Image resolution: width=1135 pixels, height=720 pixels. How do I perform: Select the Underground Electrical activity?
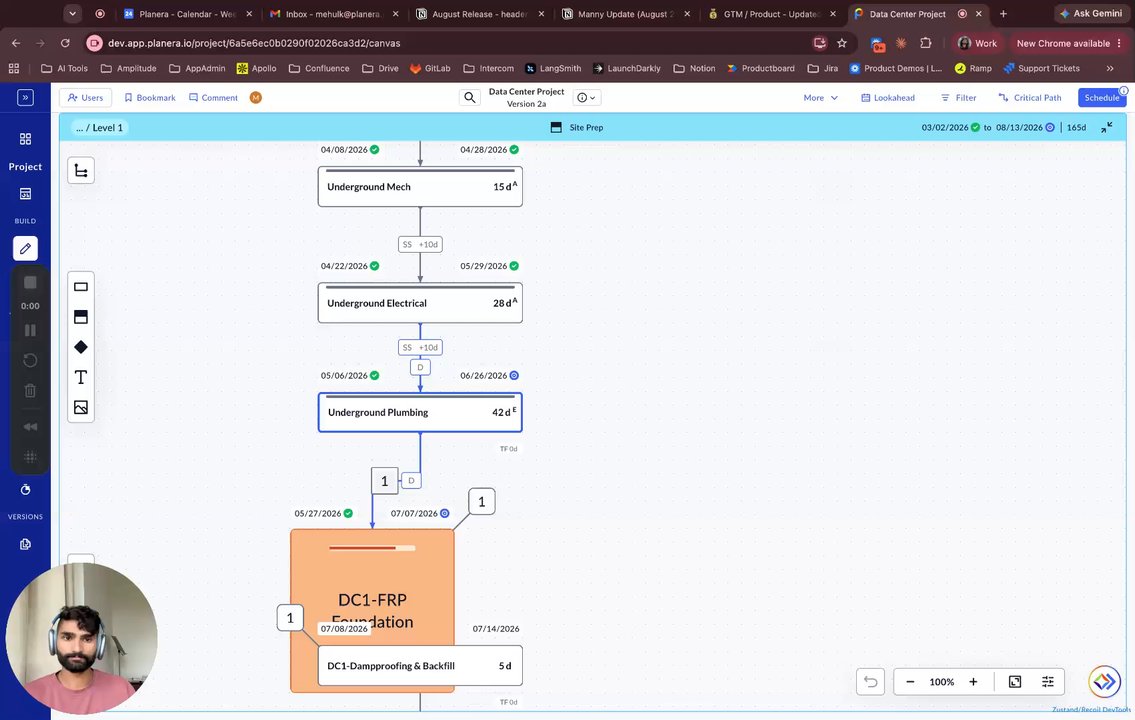coord(420,303)
